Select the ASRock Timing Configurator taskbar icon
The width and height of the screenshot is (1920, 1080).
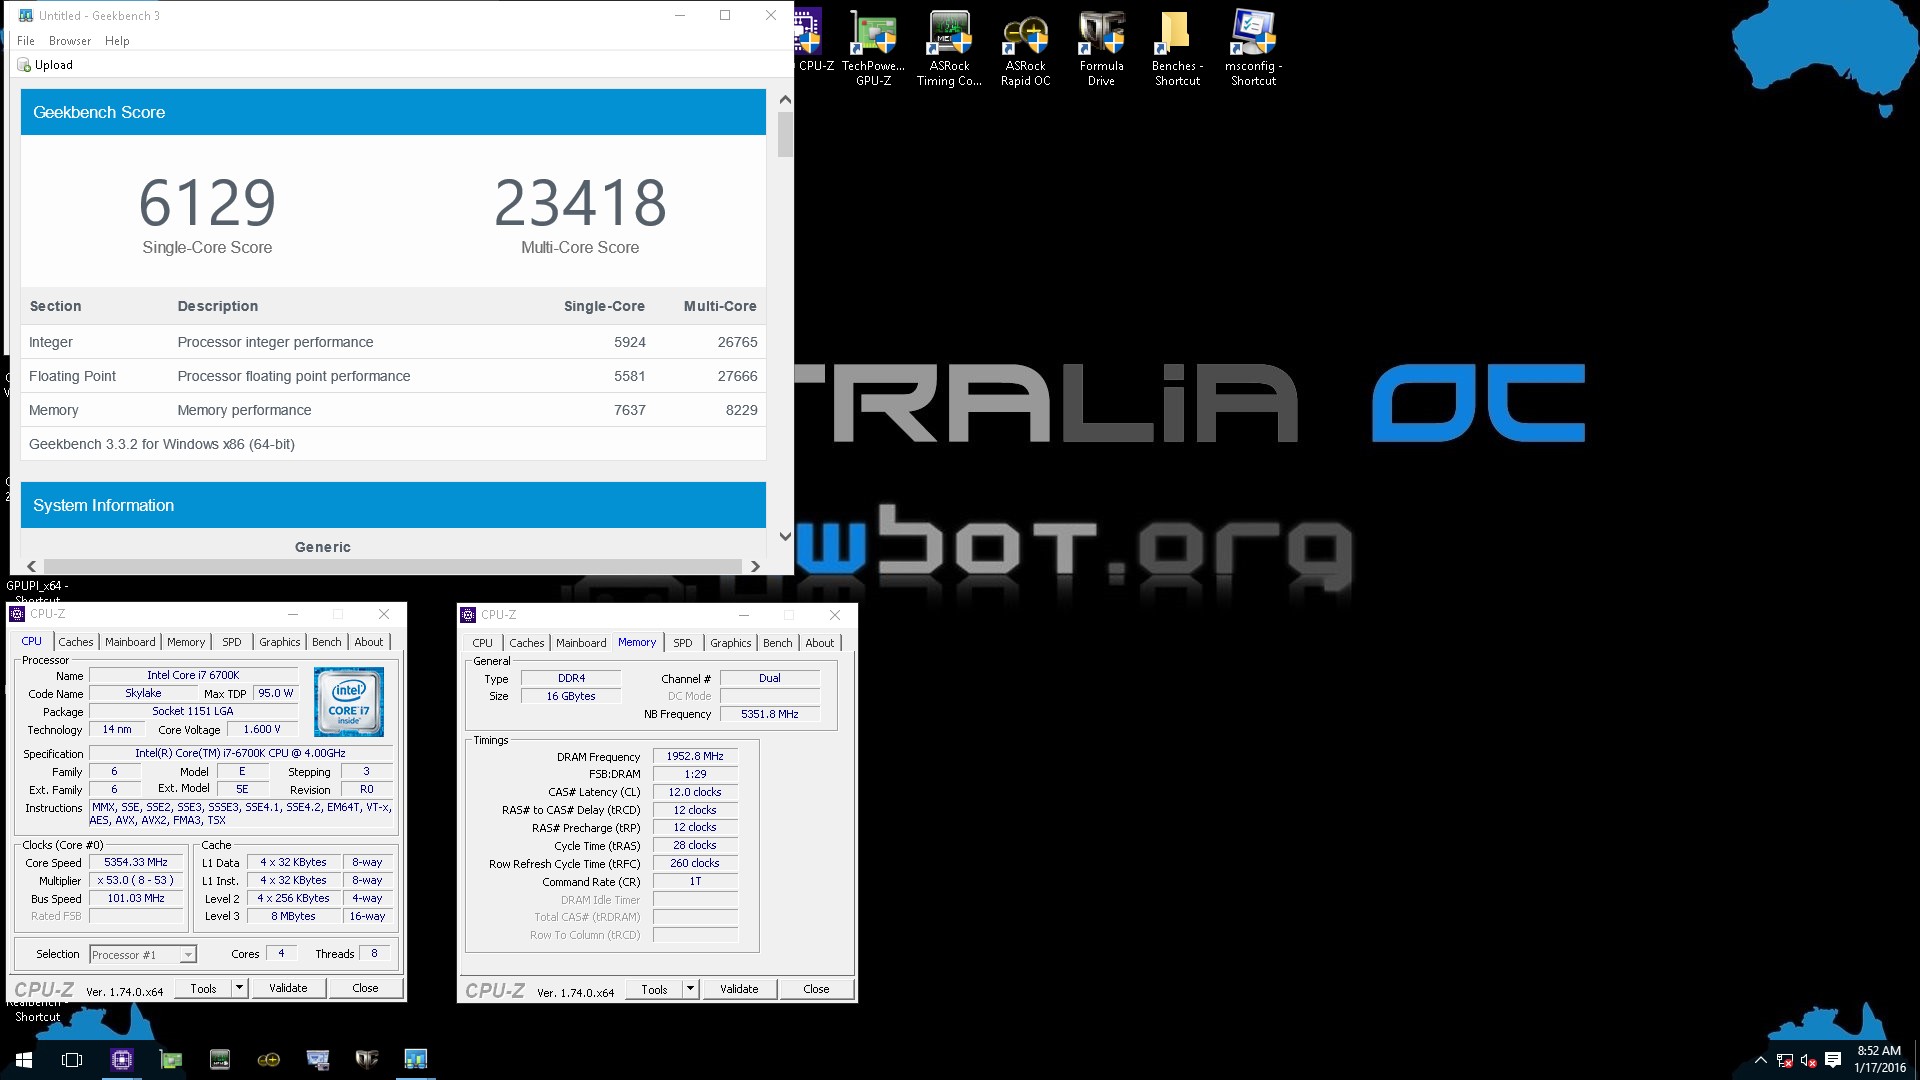pos(220,1059)
